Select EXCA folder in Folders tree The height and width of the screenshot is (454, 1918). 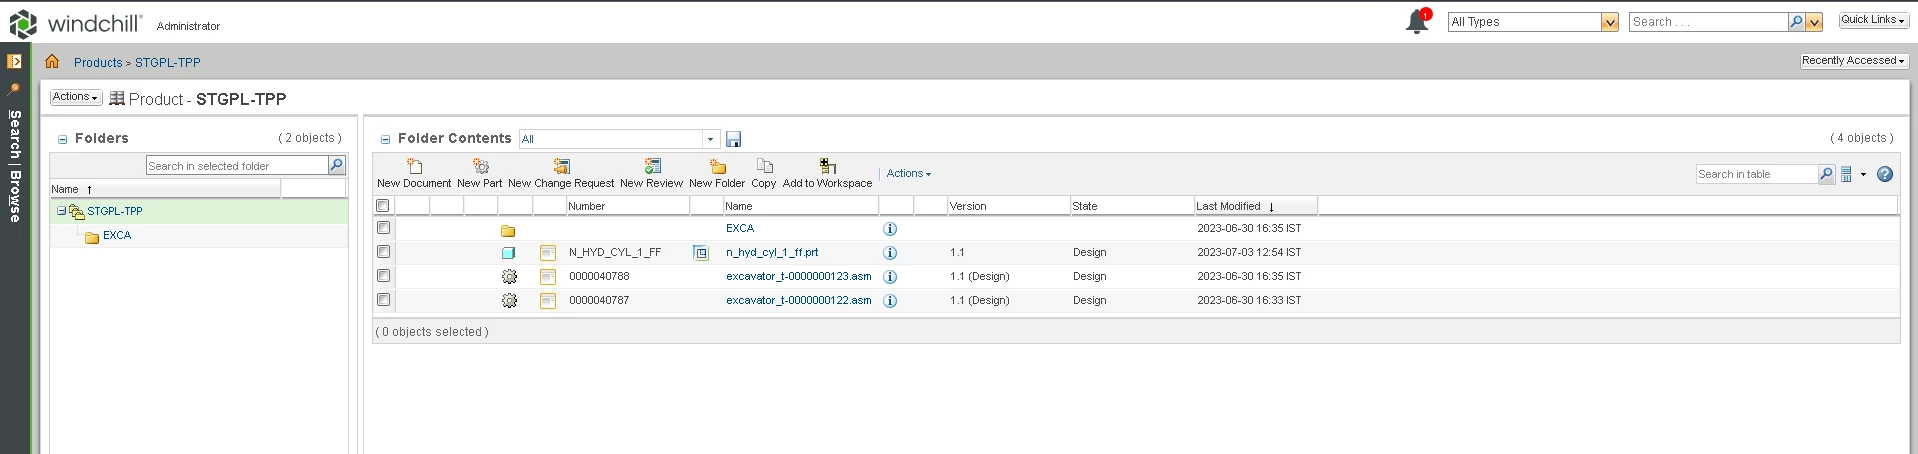point(117,236)
